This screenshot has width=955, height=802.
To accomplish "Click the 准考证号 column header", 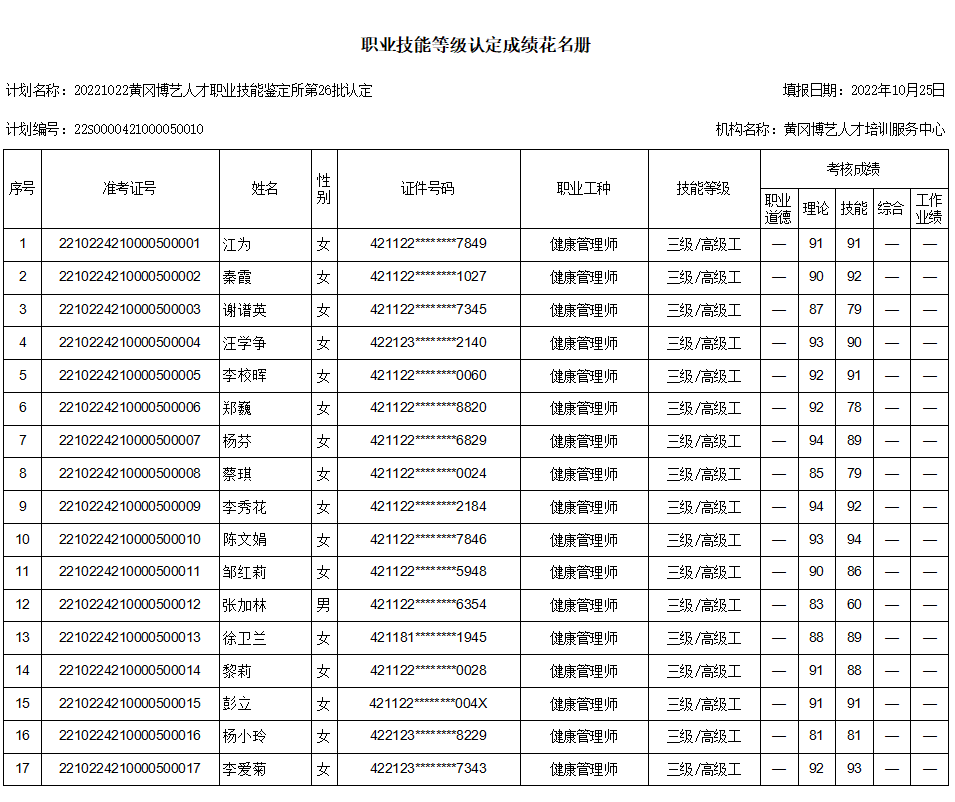I will (x=130, y=188).
